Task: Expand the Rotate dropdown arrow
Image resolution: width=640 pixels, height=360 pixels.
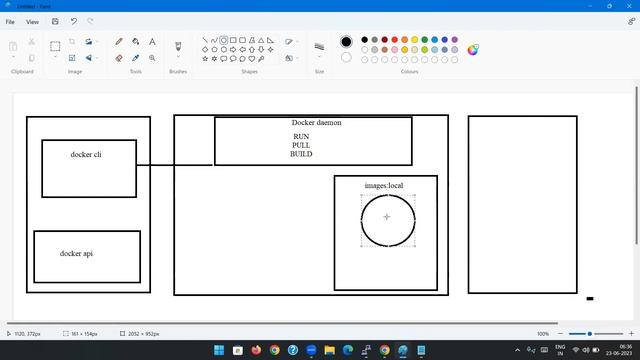Action: [x=97, y=42]
